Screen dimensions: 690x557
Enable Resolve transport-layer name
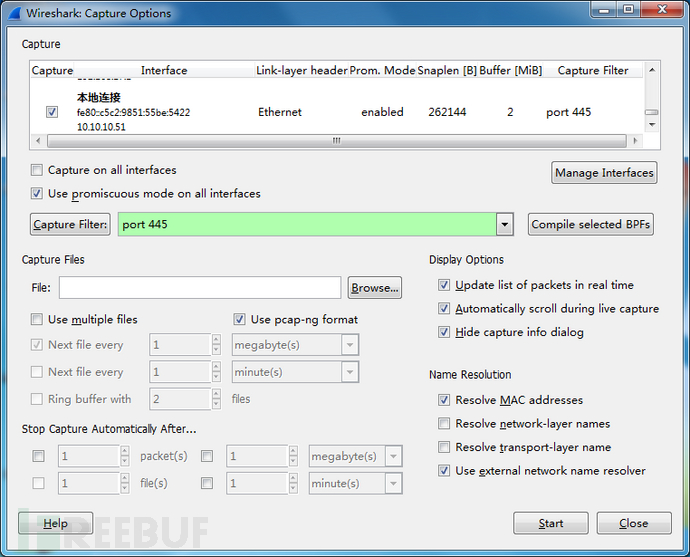[444, 447]
